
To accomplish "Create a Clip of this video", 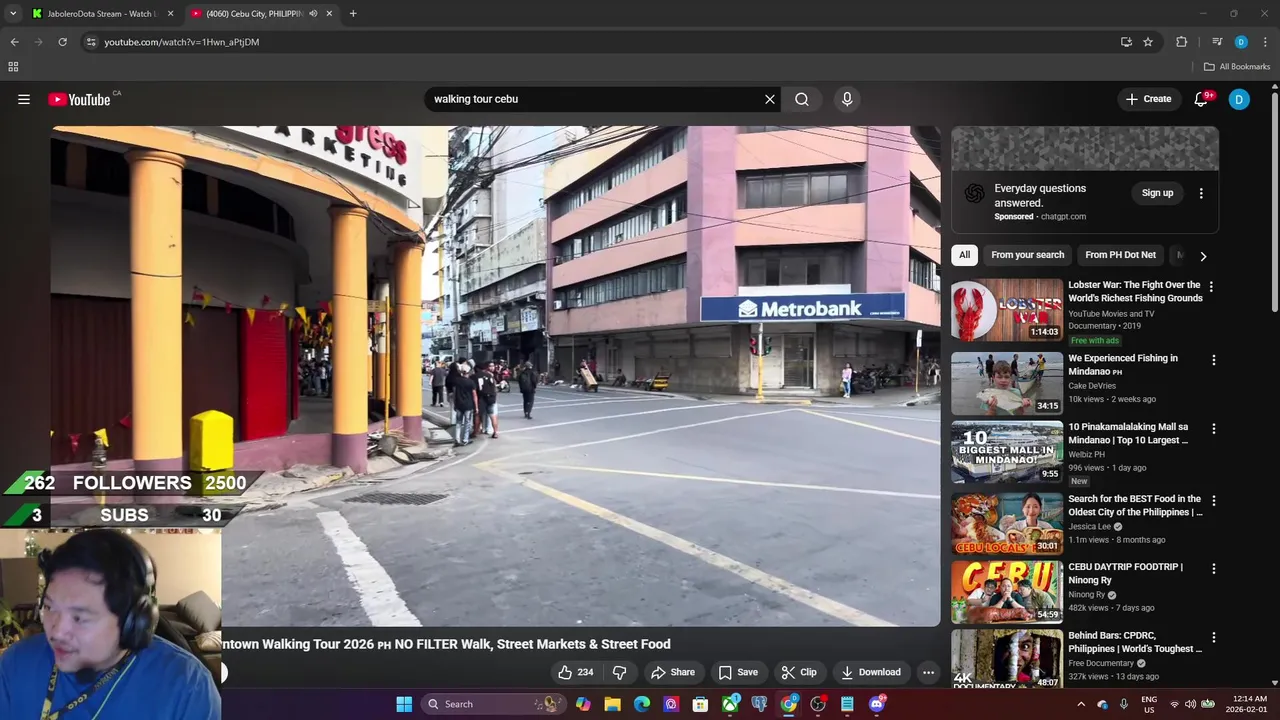I will (x=799, y=672).
